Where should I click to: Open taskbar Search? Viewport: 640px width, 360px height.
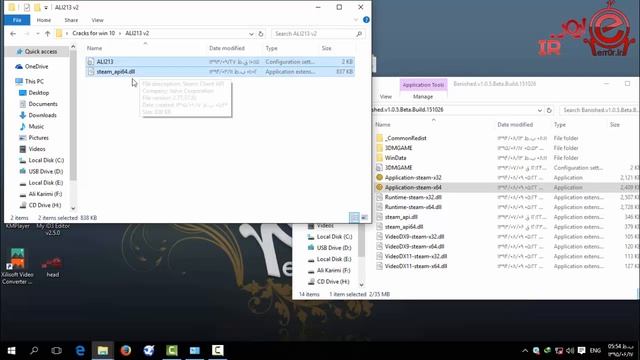tap(34, 351)
